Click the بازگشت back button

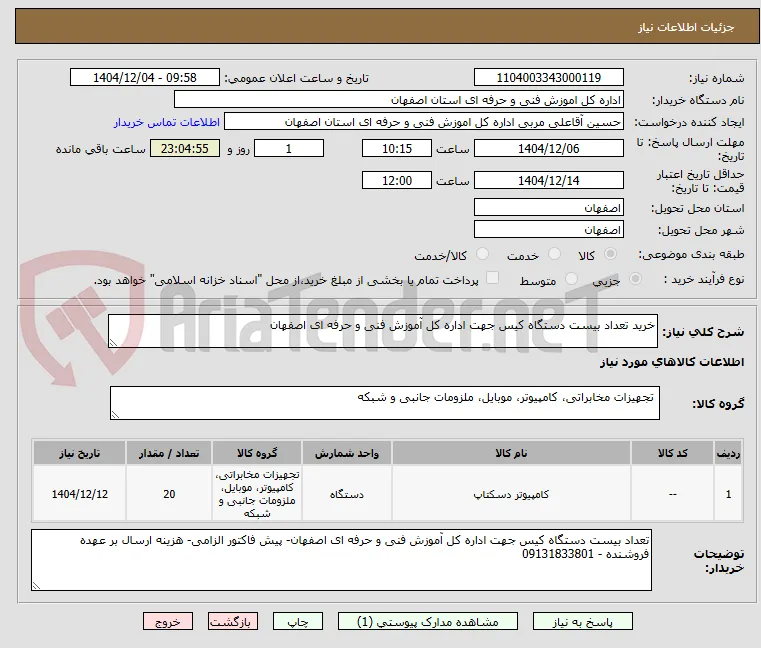[x=233, y=621]
